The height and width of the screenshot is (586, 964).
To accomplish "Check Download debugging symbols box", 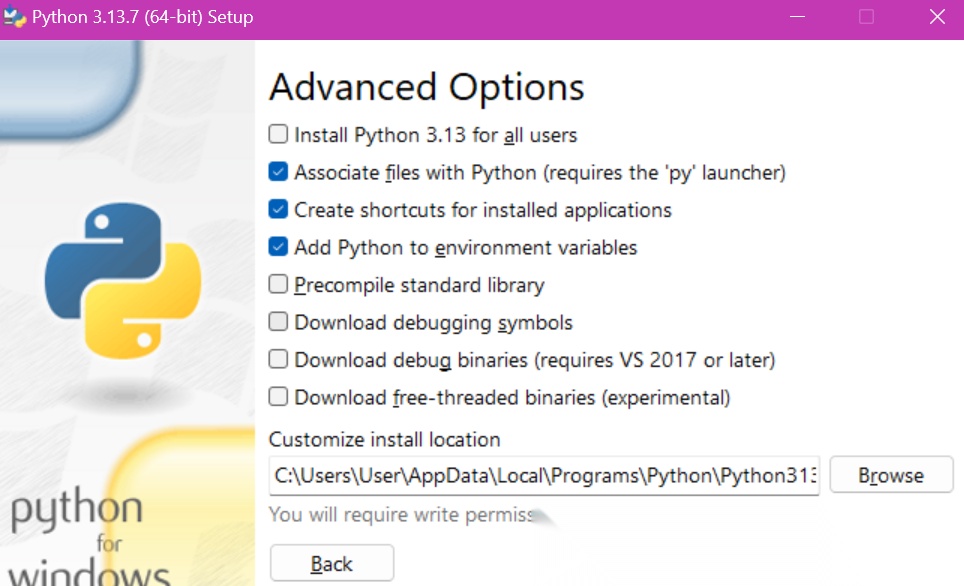I will click(x=278, y=322).
